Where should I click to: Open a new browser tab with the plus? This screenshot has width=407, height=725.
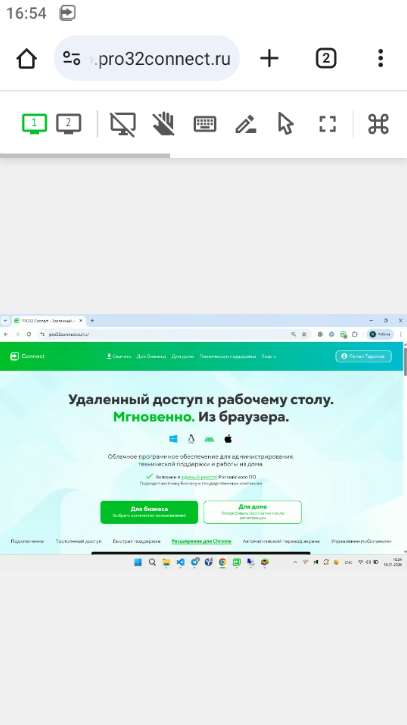(x=269, y=58)
